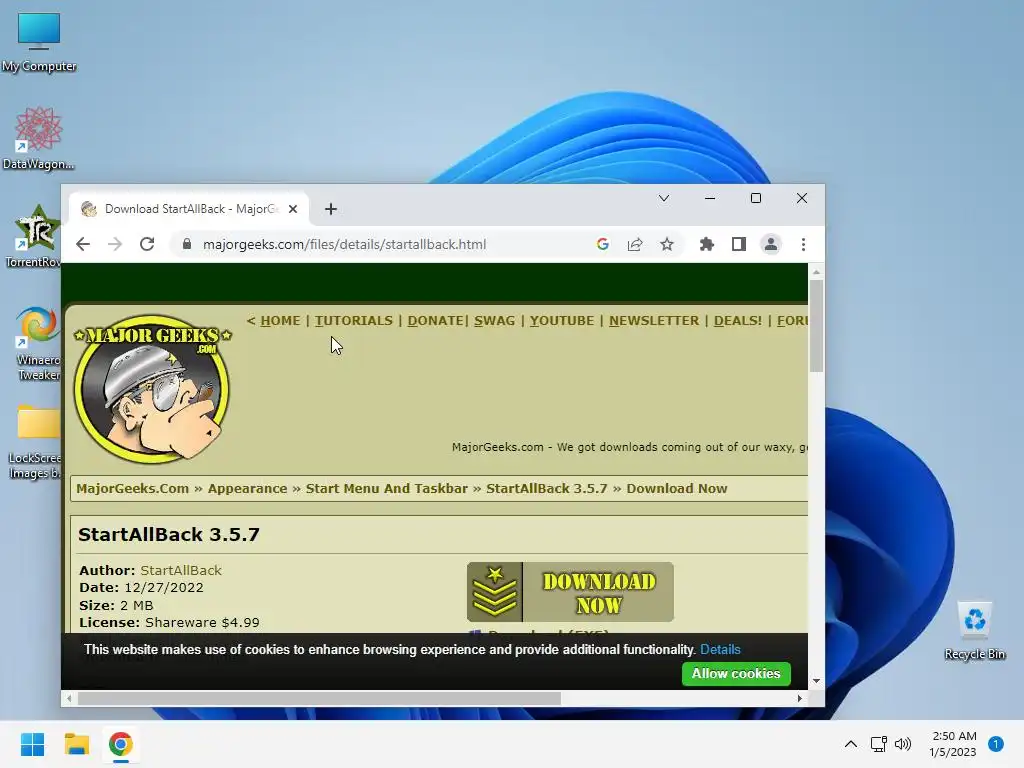Open the Extensions puzzle icon

coord(707,244)
